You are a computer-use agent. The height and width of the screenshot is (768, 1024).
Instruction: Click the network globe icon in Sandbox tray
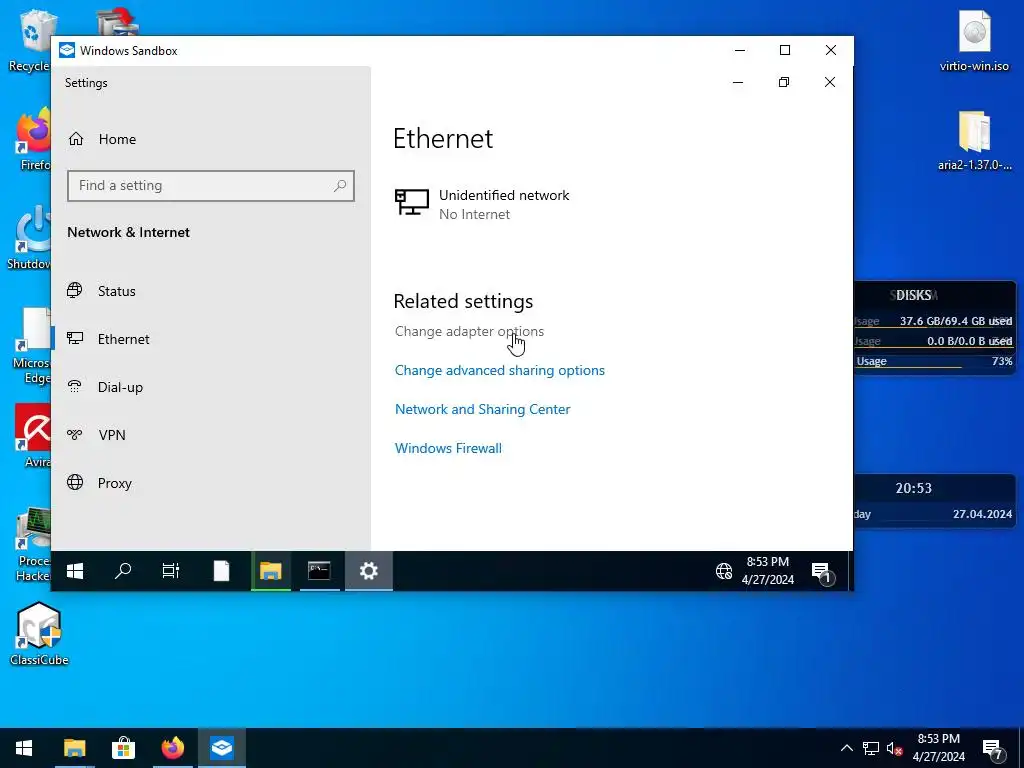724,571
